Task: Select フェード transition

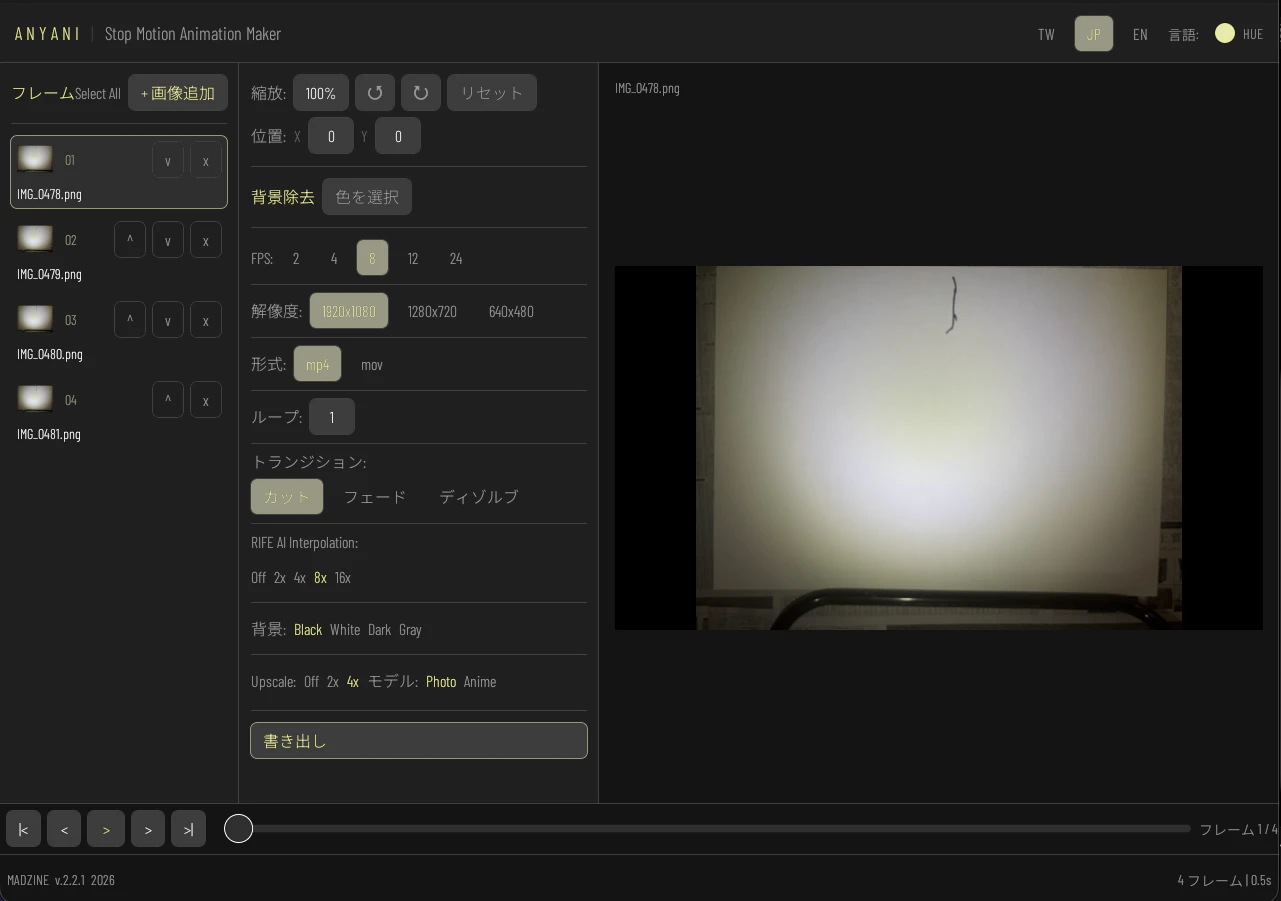Action: (x=375, y=497)
